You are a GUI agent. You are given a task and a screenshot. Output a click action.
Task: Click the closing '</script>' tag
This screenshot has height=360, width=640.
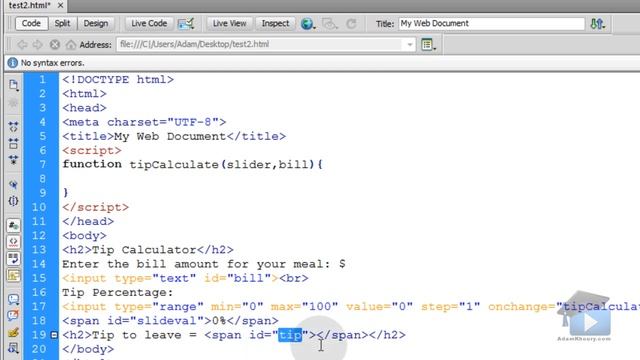pos(96,207)
